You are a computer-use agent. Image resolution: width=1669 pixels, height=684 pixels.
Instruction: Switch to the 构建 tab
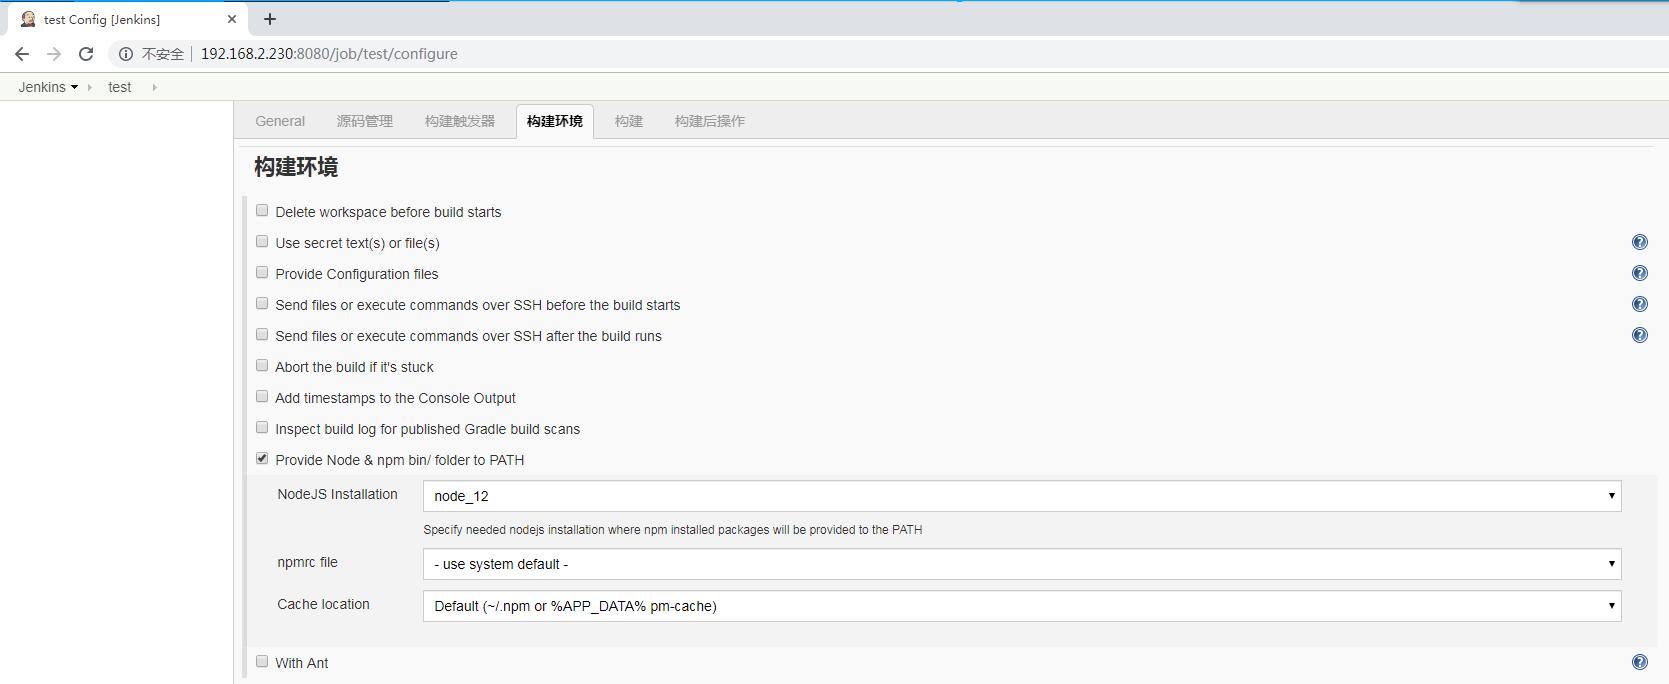click(x=629, y=121)
